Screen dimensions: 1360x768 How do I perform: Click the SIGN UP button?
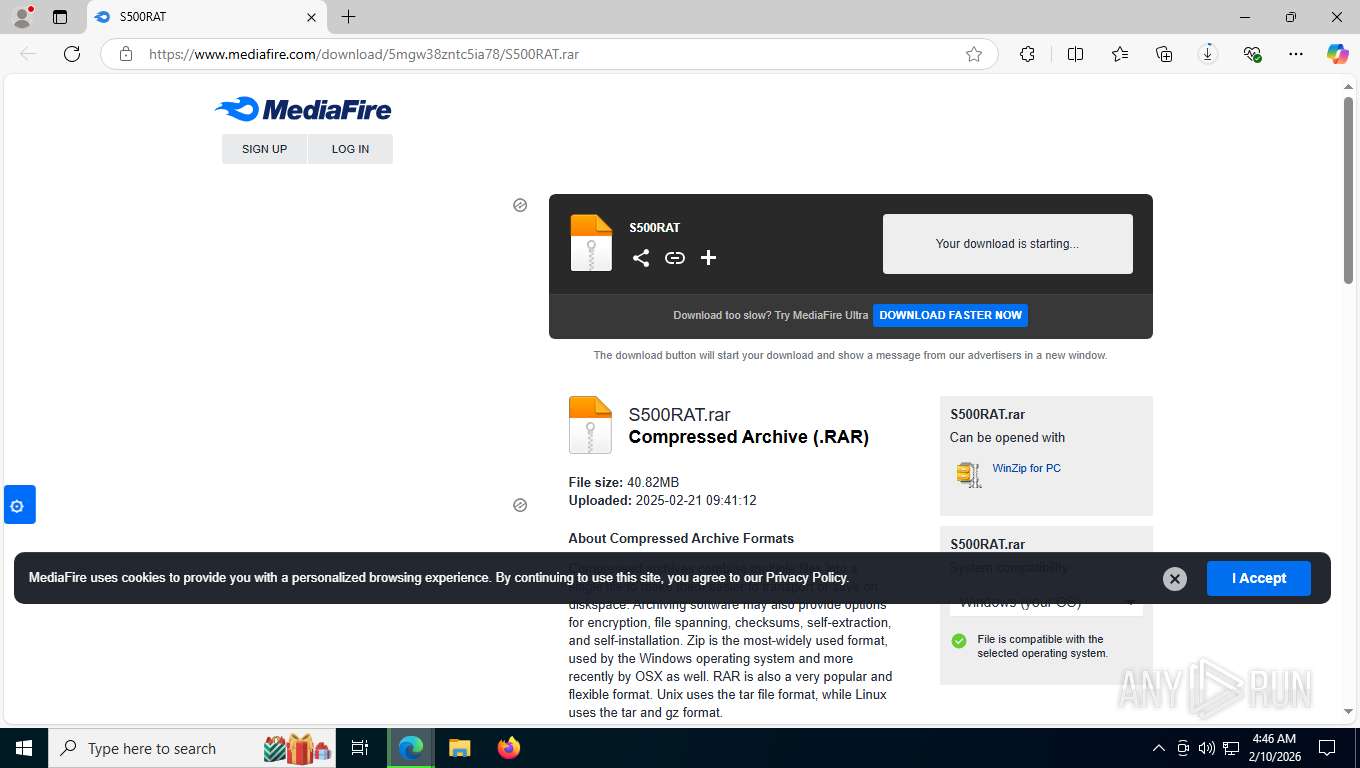point(264,149)
